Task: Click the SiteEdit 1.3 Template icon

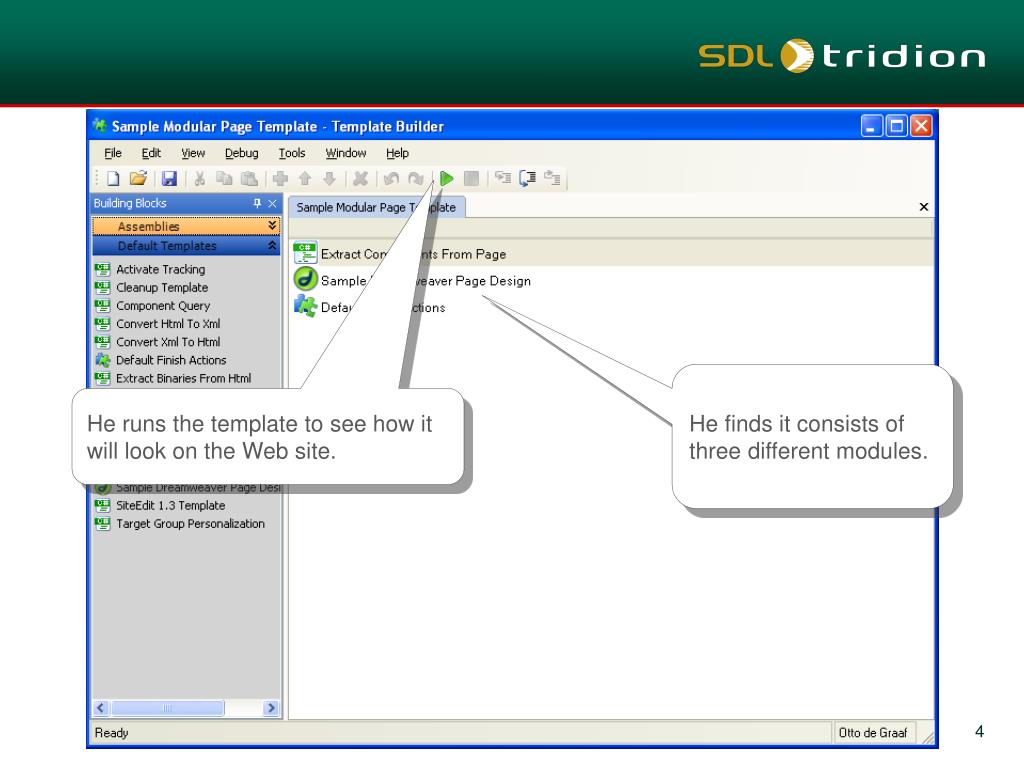Action: [103, 505]
